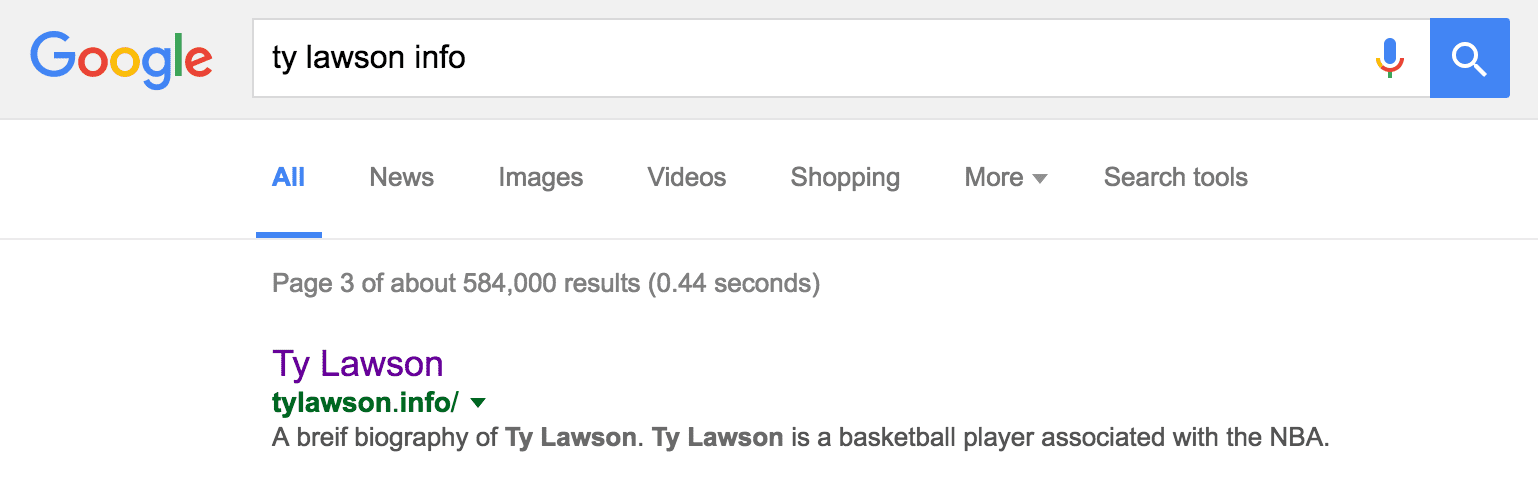The width and height of the screenshot is (1538, 494).
Task: Click the '(0.44 seconds)' timing text
Action: coord(733,284)
